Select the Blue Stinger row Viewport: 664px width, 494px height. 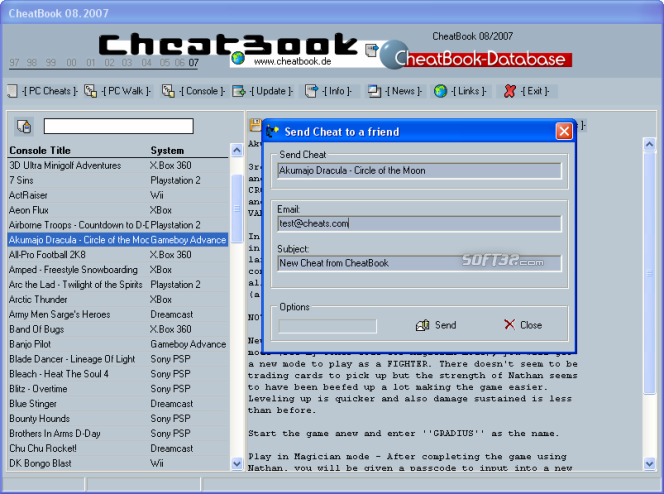click(118, 404)
